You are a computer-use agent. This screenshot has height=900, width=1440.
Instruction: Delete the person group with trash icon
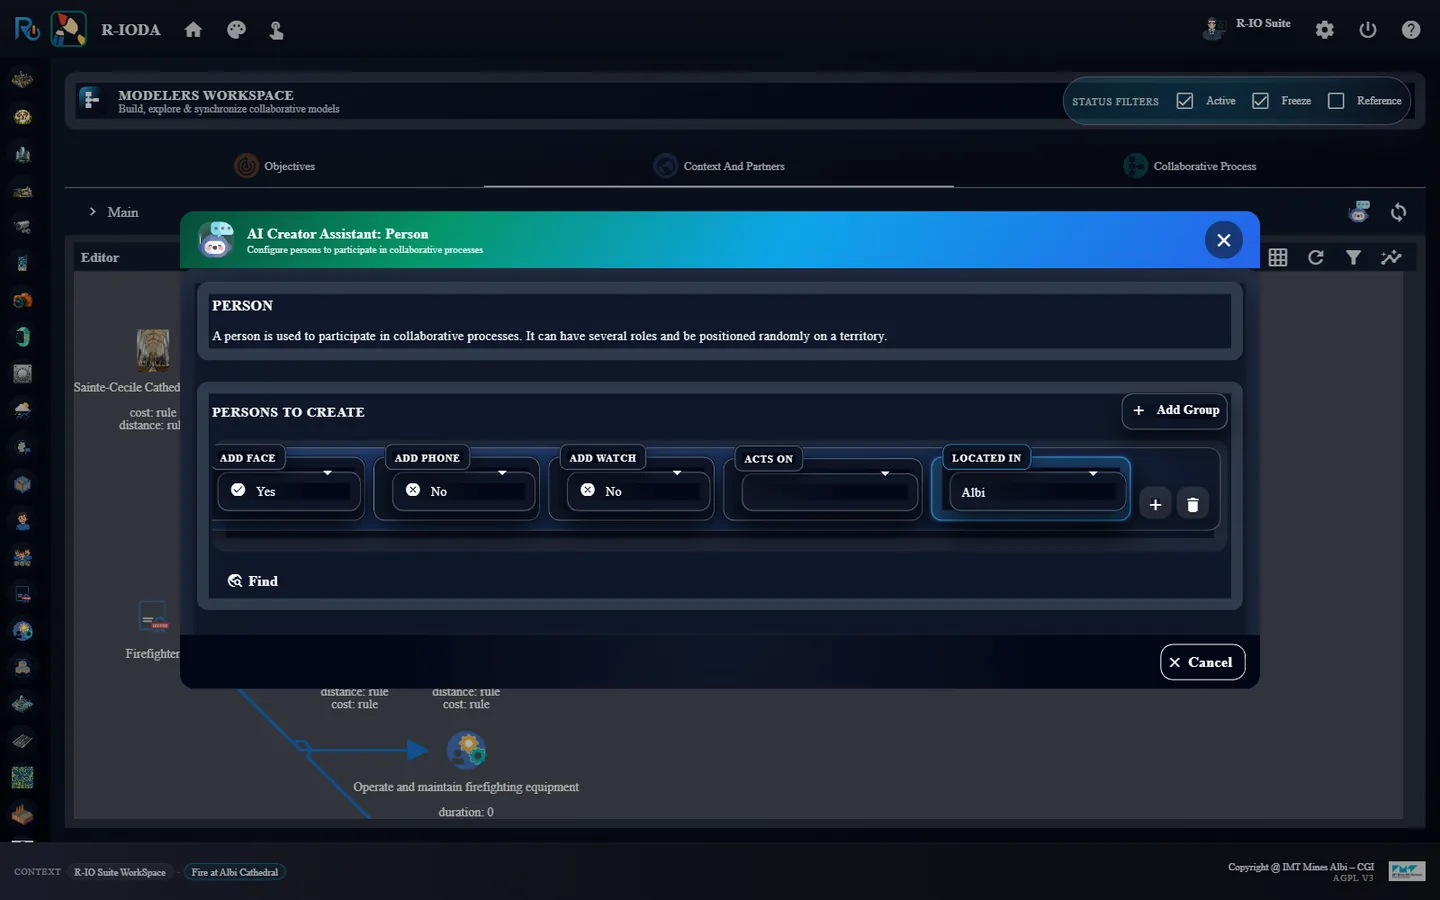pyautogui.click(x=1192, y=504)
